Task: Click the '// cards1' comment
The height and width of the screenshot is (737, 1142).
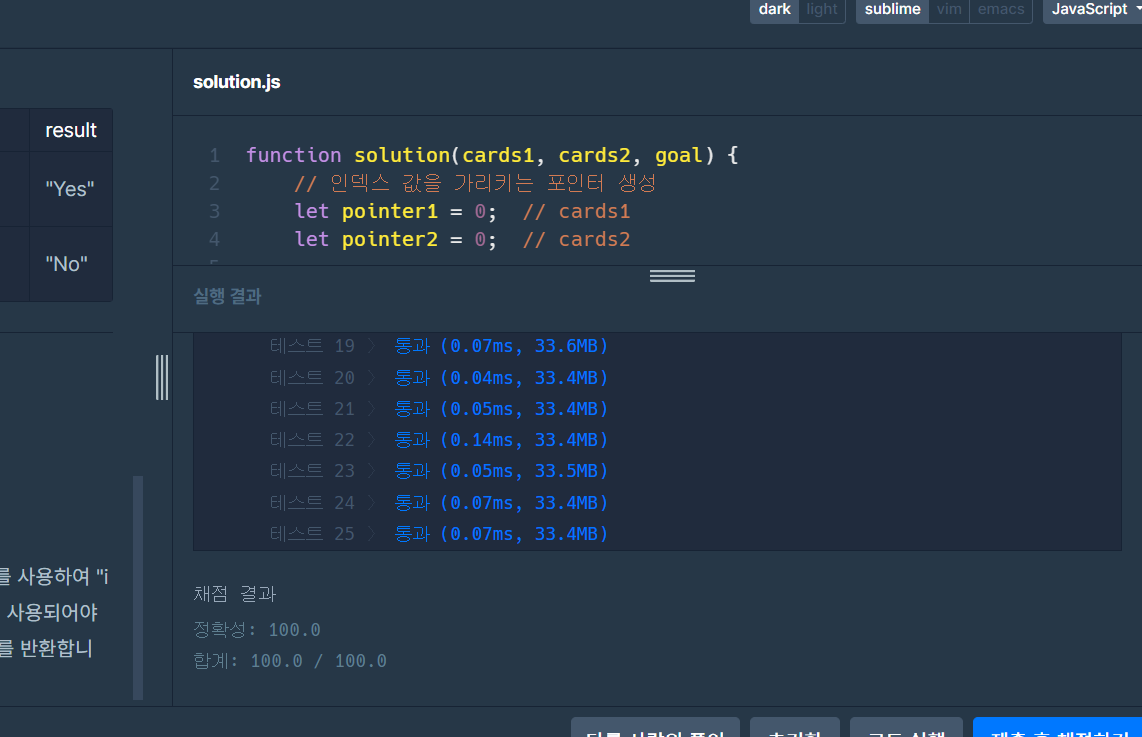Action: click(576, 211)
